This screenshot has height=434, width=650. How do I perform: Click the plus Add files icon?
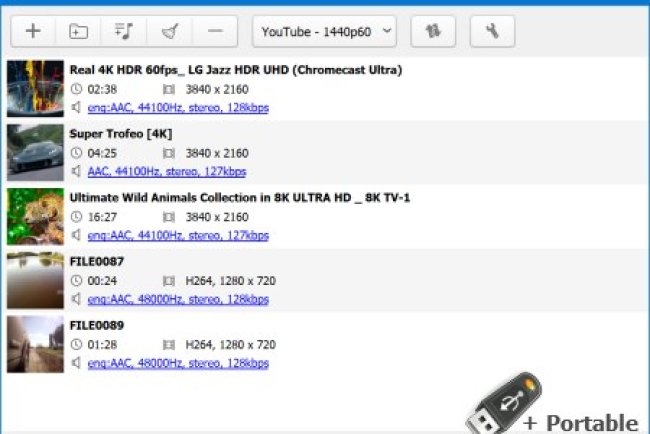[33, 31]
